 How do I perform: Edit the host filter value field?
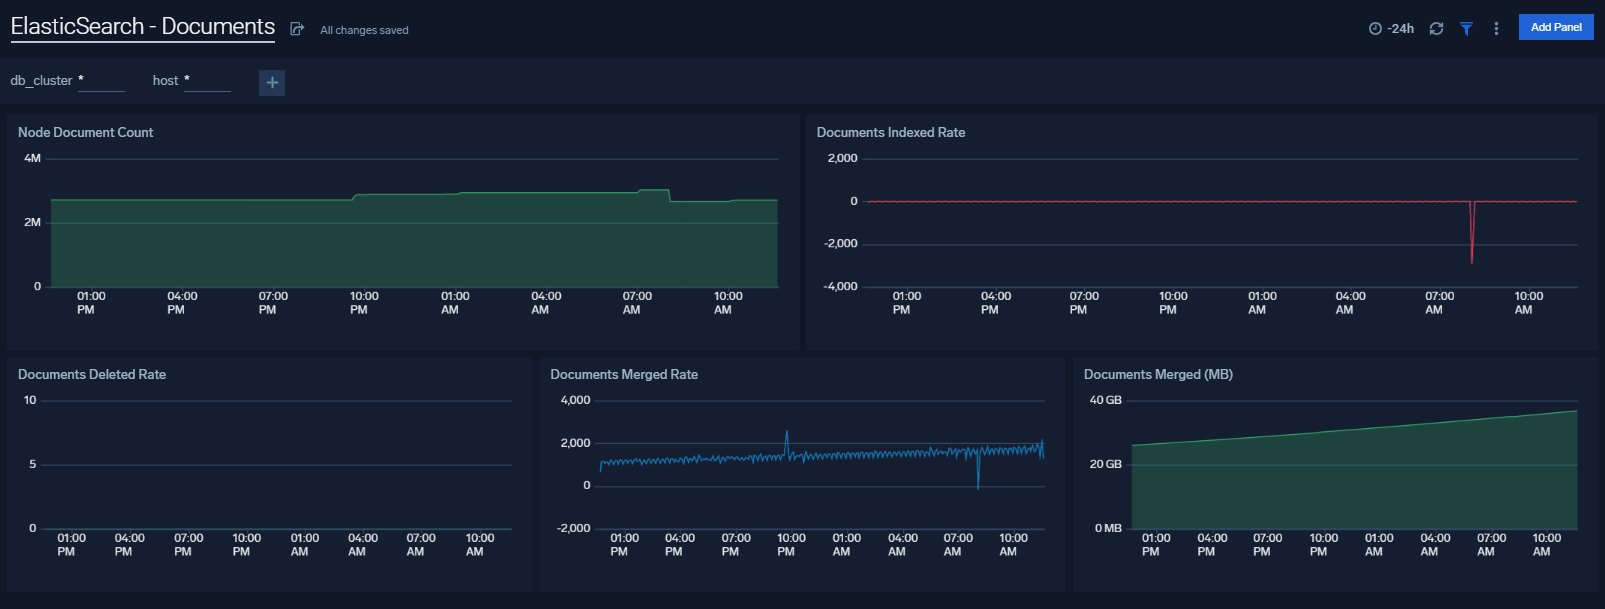coord(207,81)
